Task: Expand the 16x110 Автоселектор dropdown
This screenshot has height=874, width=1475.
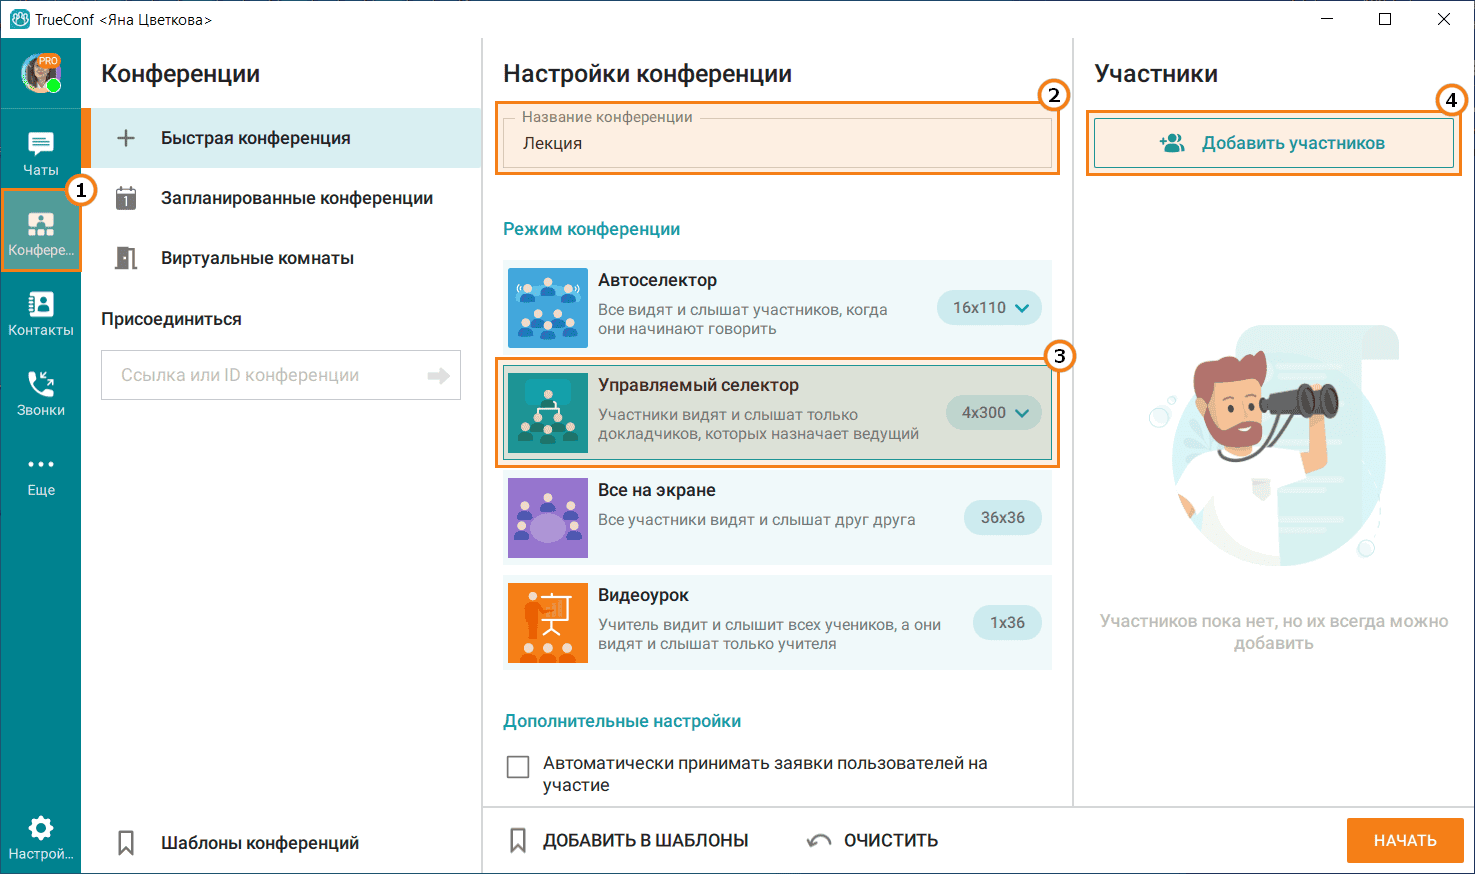Action: coord(989,308)
